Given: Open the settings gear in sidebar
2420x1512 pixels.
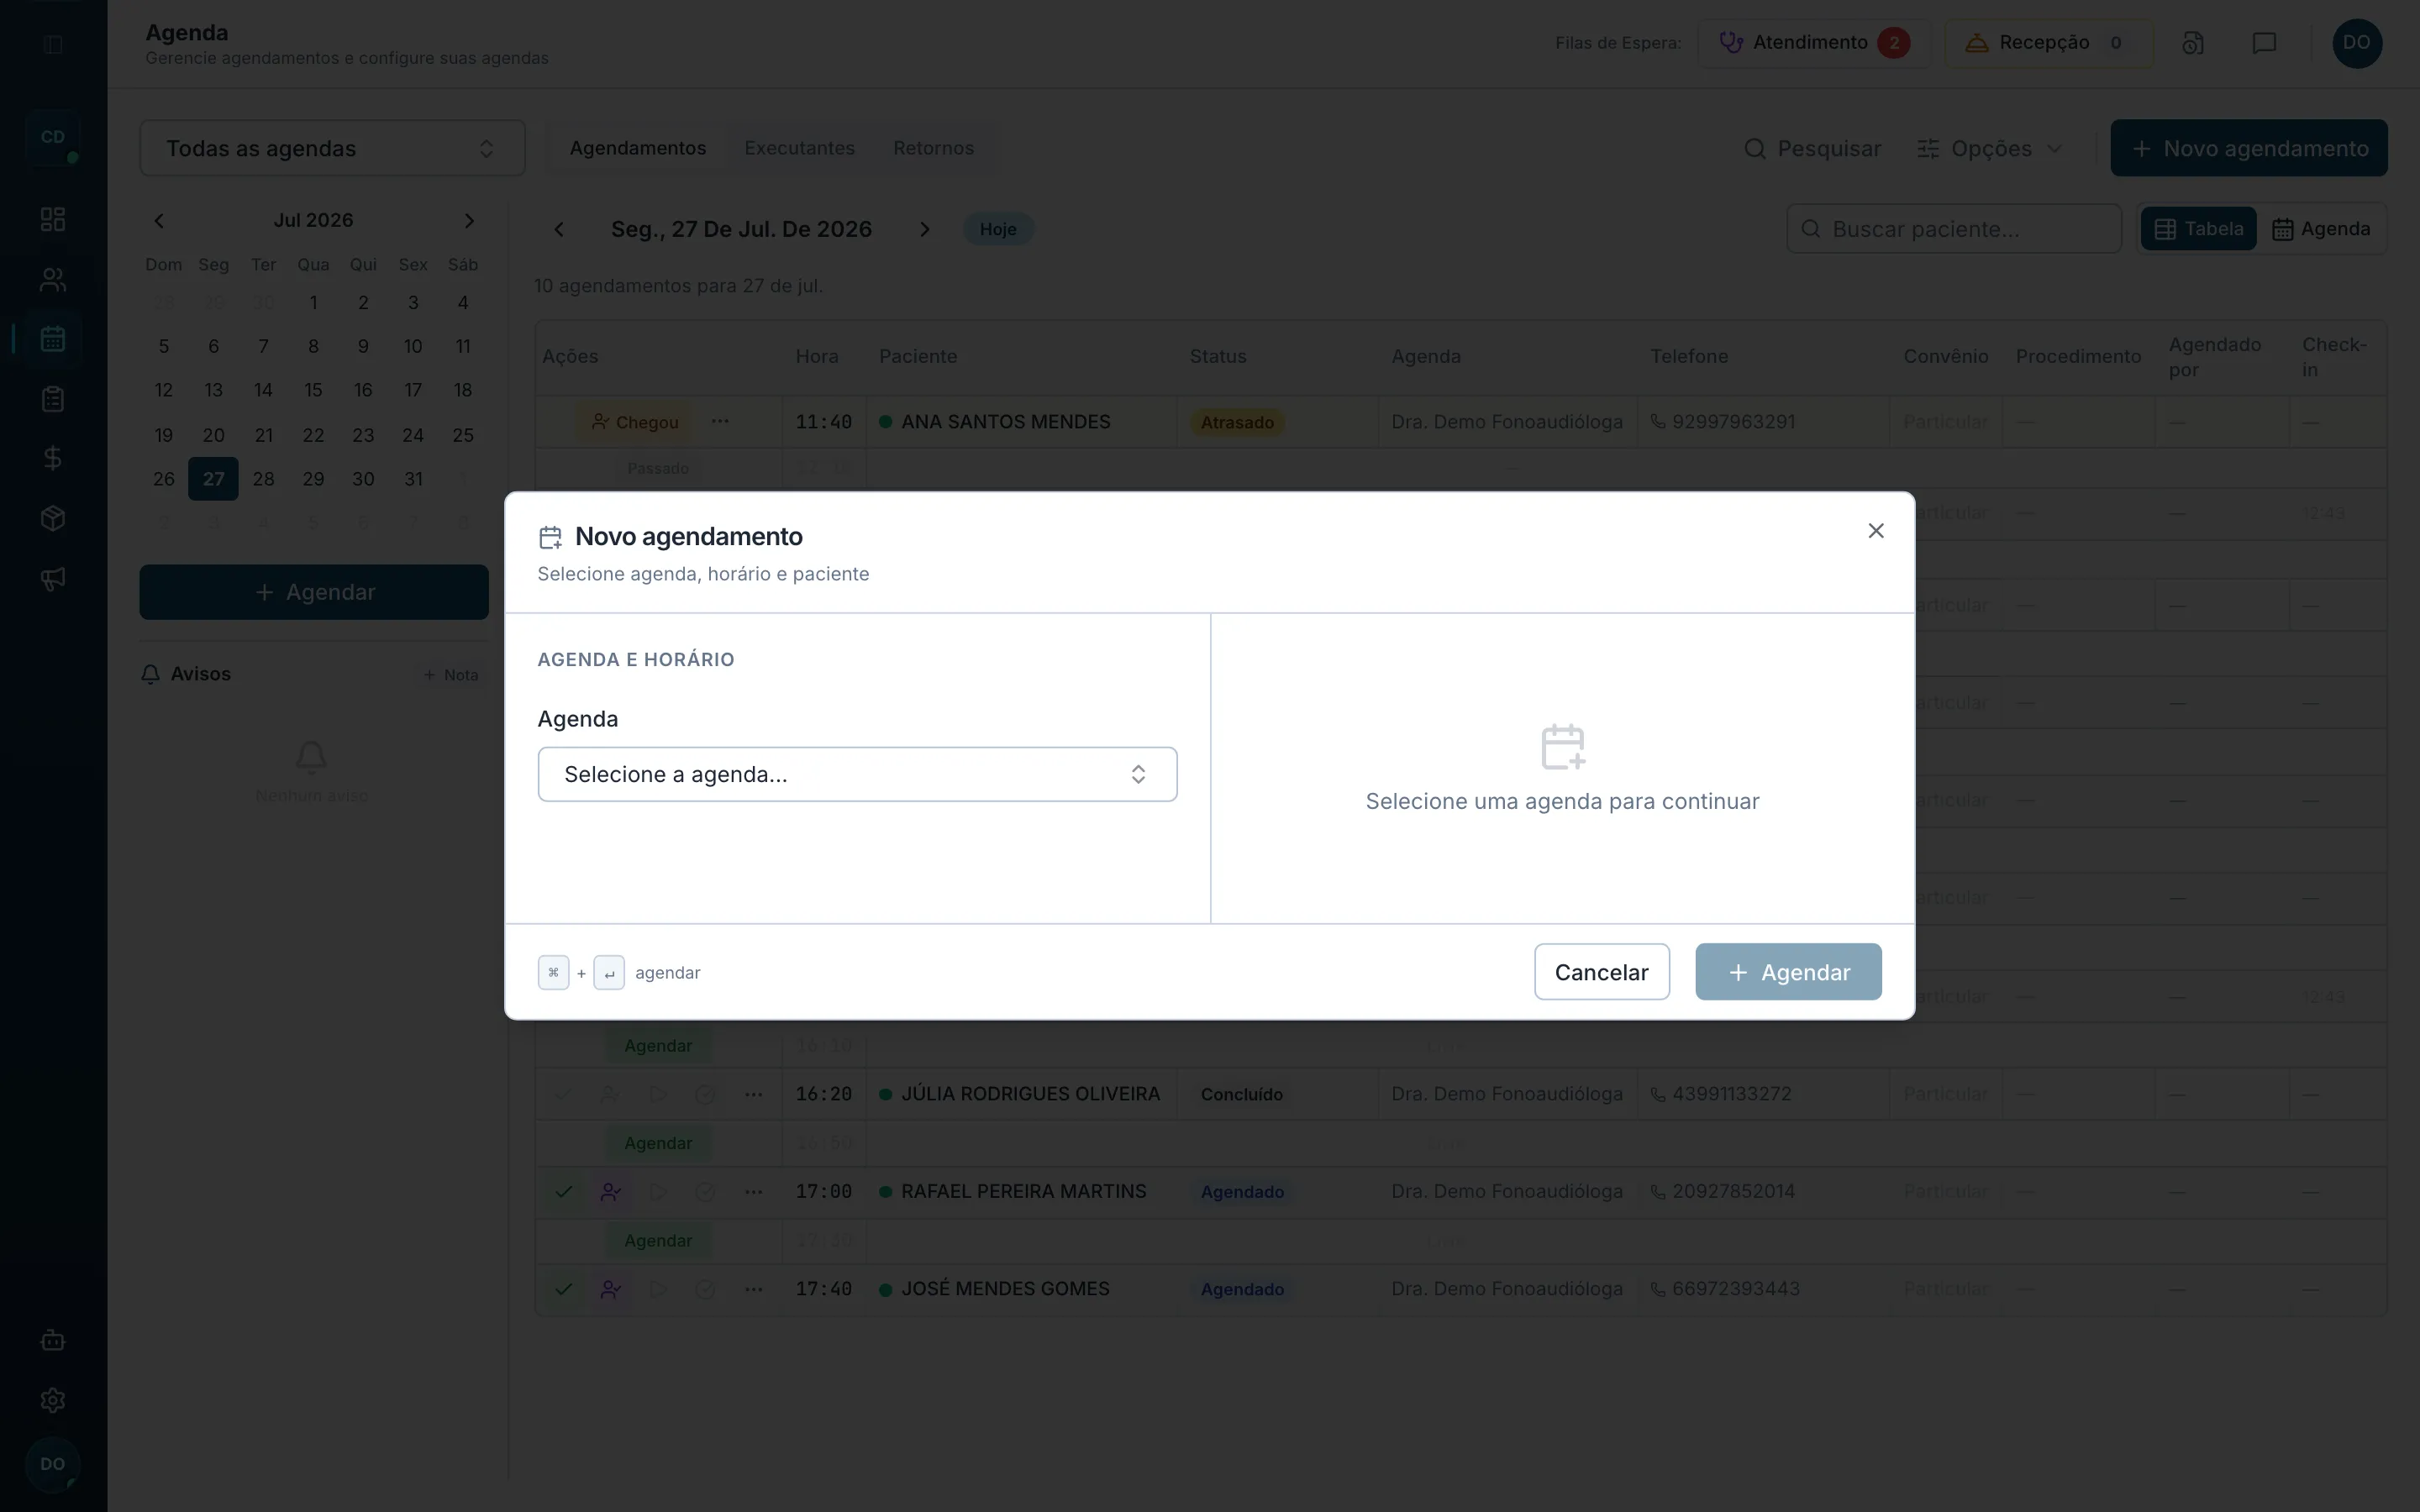Looking at the screenshot, I should click(53, 1400).
